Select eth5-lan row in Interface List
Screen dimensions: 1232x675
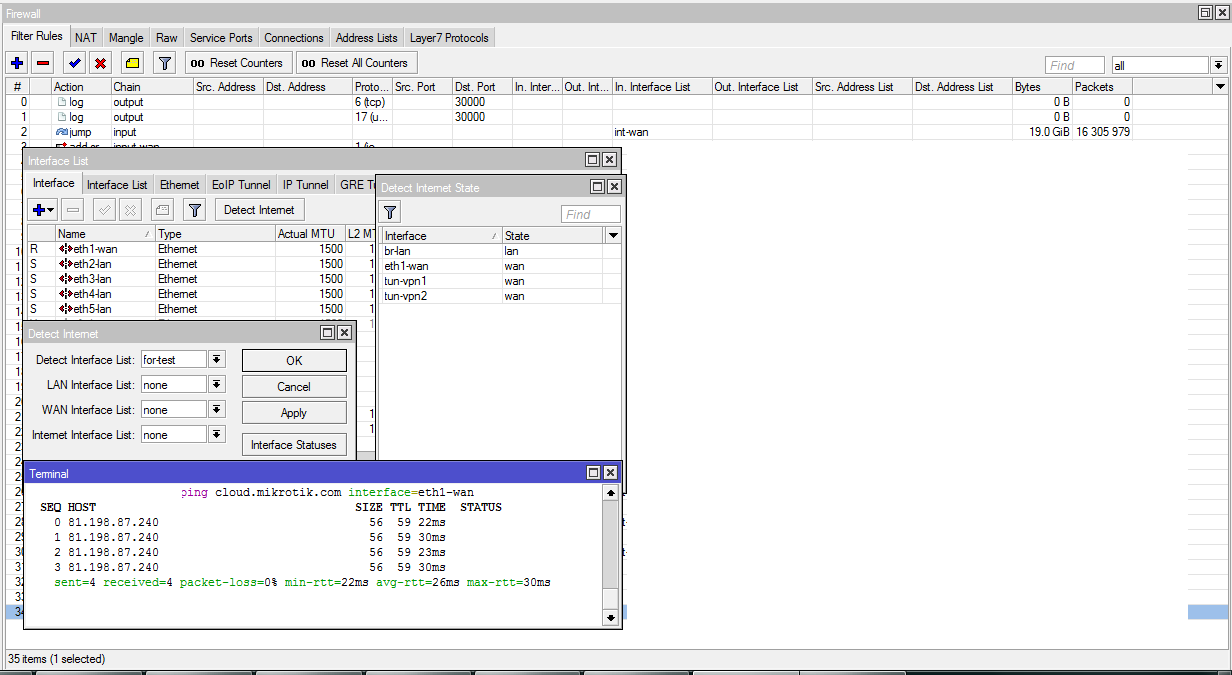click(x=200, y=309)
